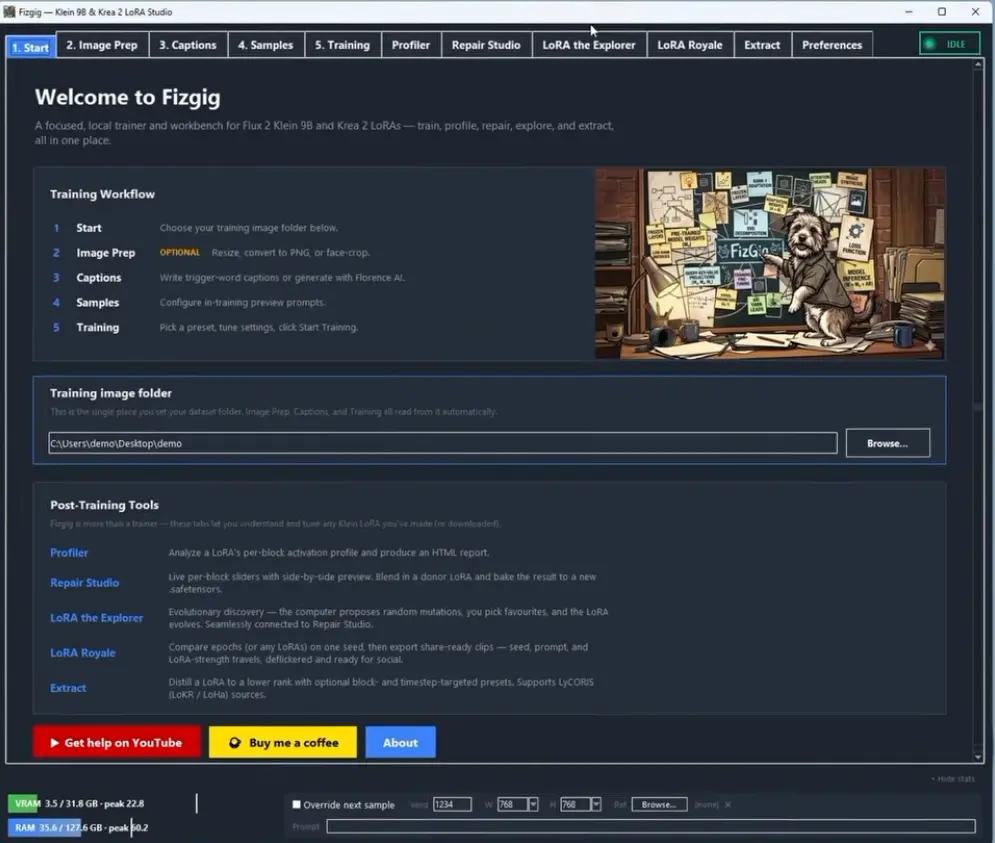
Task: Click the LoRA Royale link in Post-Training Tools
Action: click(83, 653)
